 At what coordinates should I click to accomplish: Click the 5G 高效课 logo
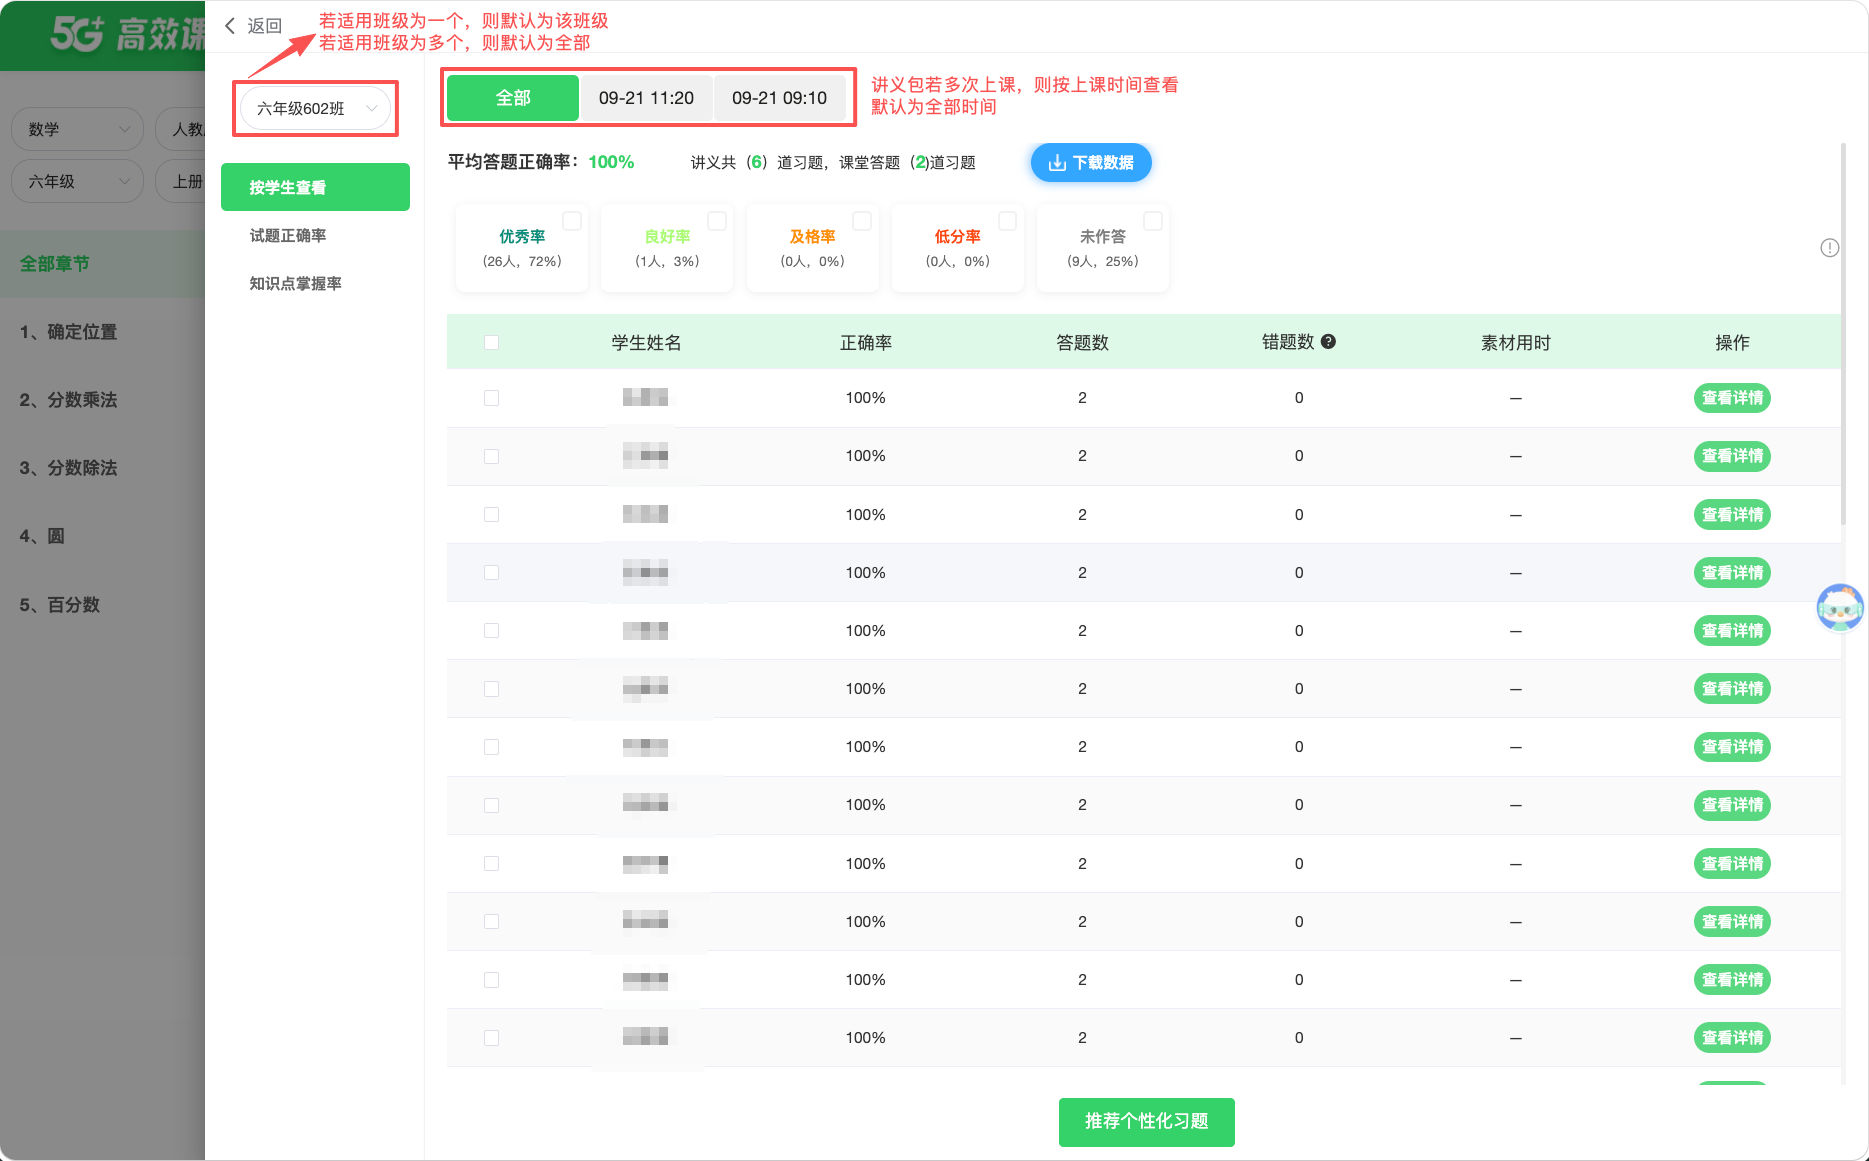(128, 34)
